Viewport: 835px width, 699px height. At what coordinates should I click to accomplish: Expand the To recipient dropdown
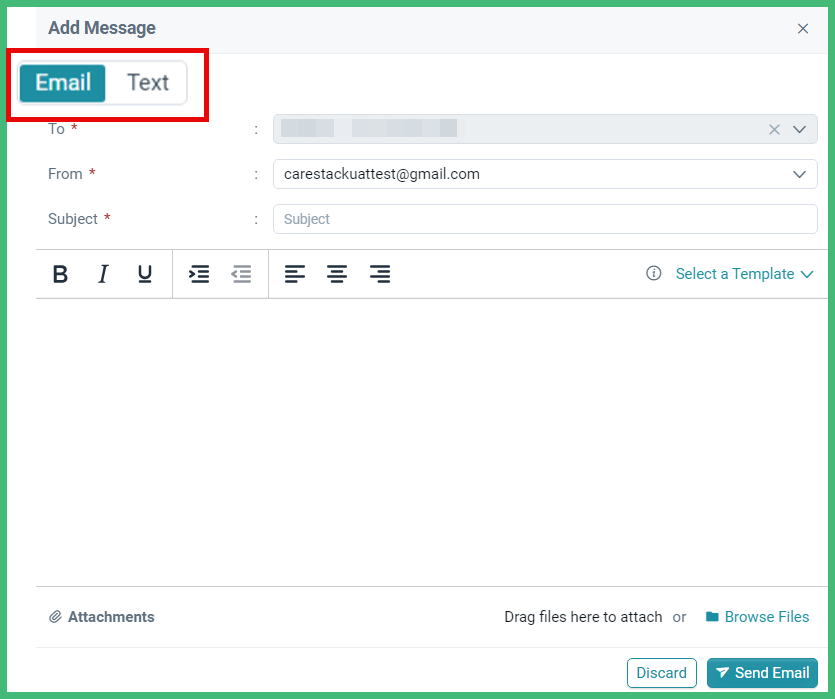pyautogui.click(x=799, y=129)
